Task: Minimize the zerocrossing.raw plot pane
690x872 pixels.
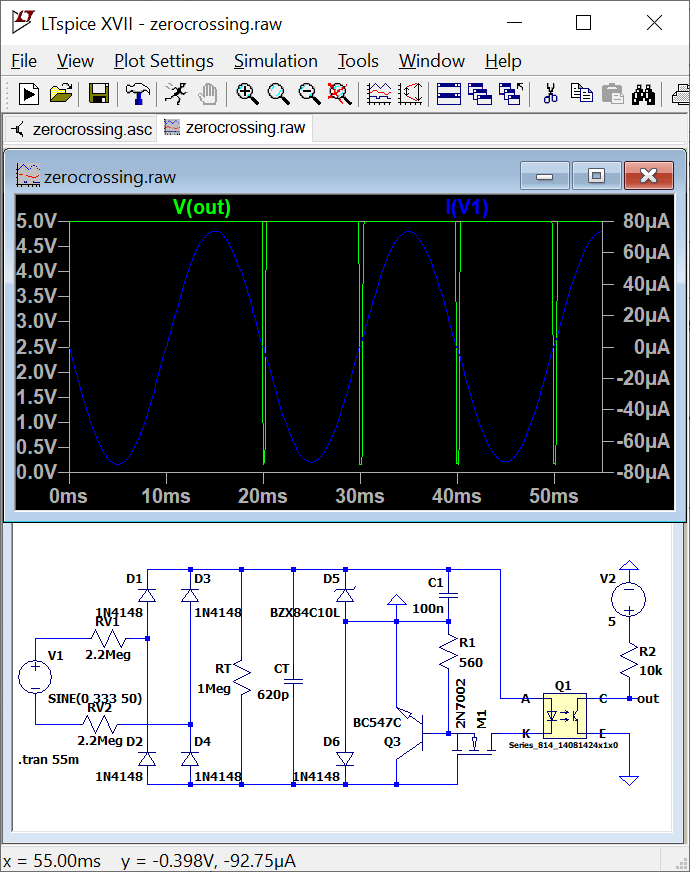Action: tap(544, 176)
